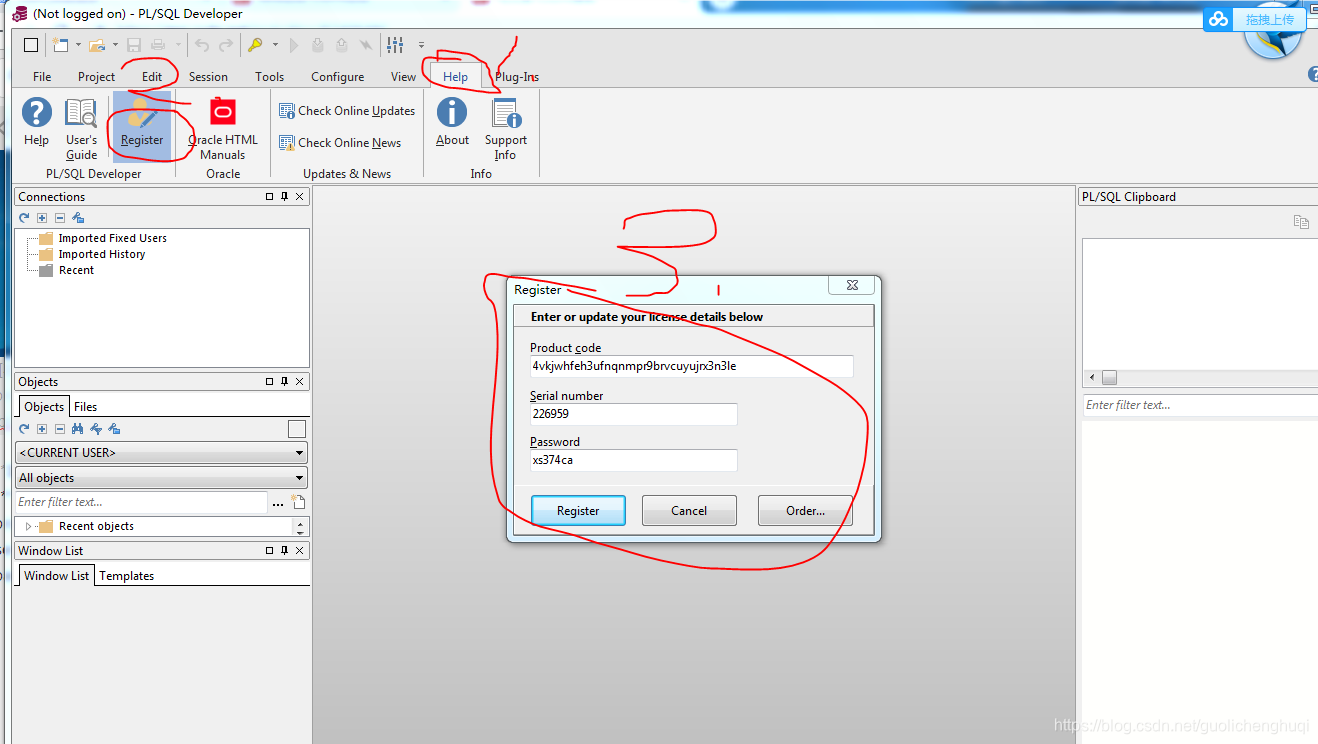
Task: Click the PL/SQL Clipboard copy icon
Action: [1301, 222]
